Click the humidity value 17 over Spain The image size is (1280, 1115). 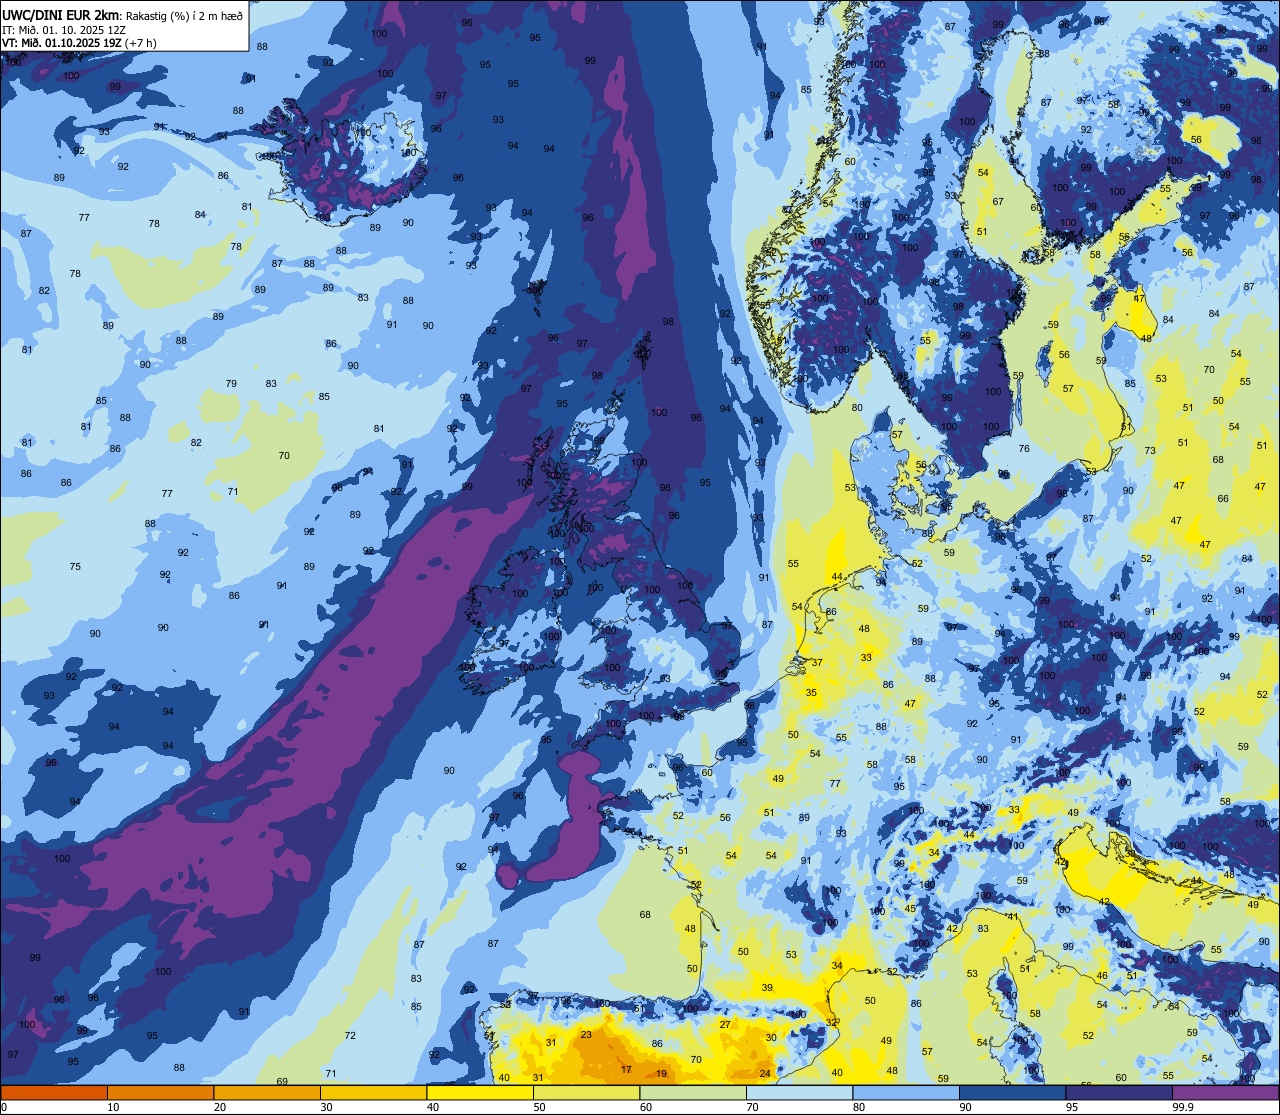pyautogui.click(x=626, y=1069)
